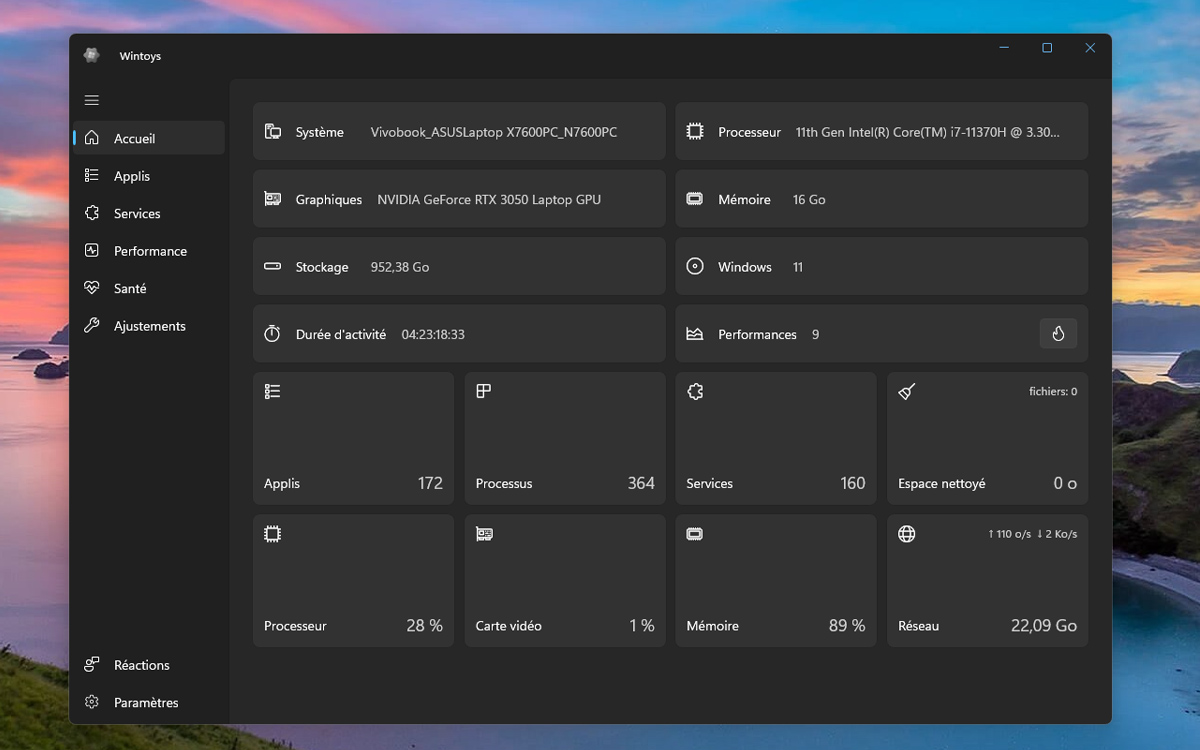Click the Mémoire usage tile at 89 %
Screen dimensions: 1200x750
(776, 580)
